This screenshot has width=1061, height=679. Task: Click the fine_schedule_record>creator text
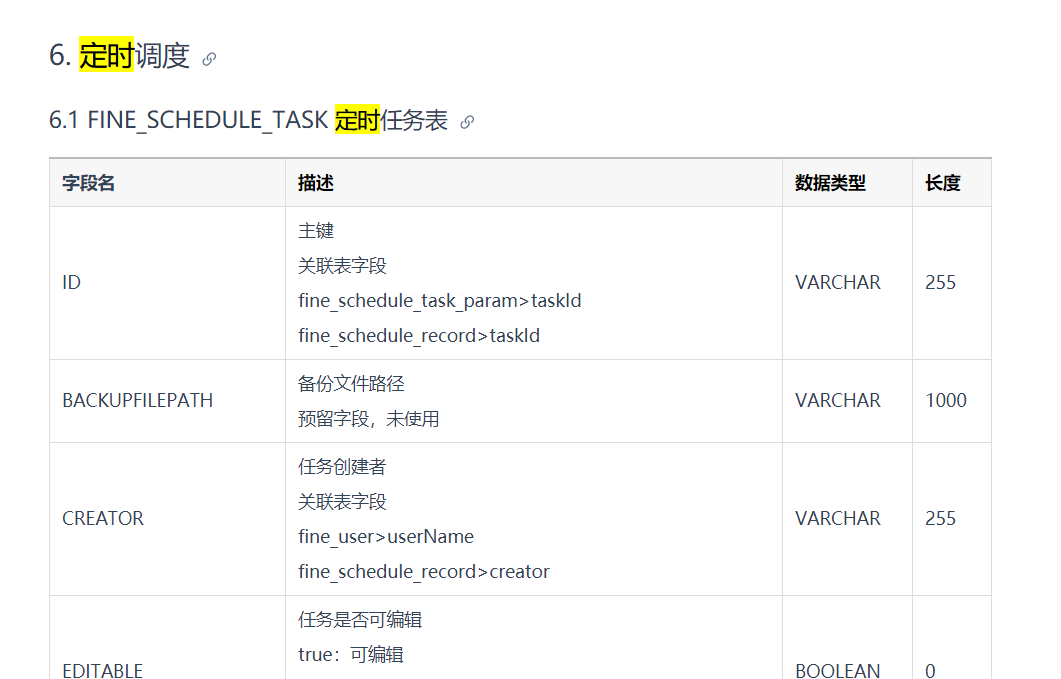click(424, 572)
